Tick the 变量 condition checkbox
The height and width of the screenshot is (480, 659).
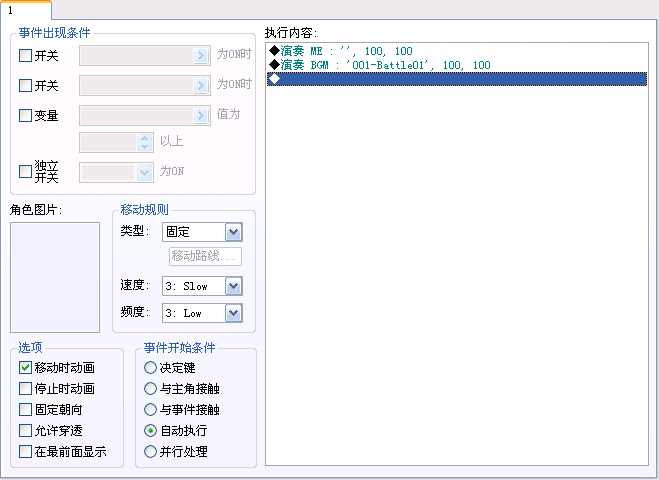(x=26, y=115)
